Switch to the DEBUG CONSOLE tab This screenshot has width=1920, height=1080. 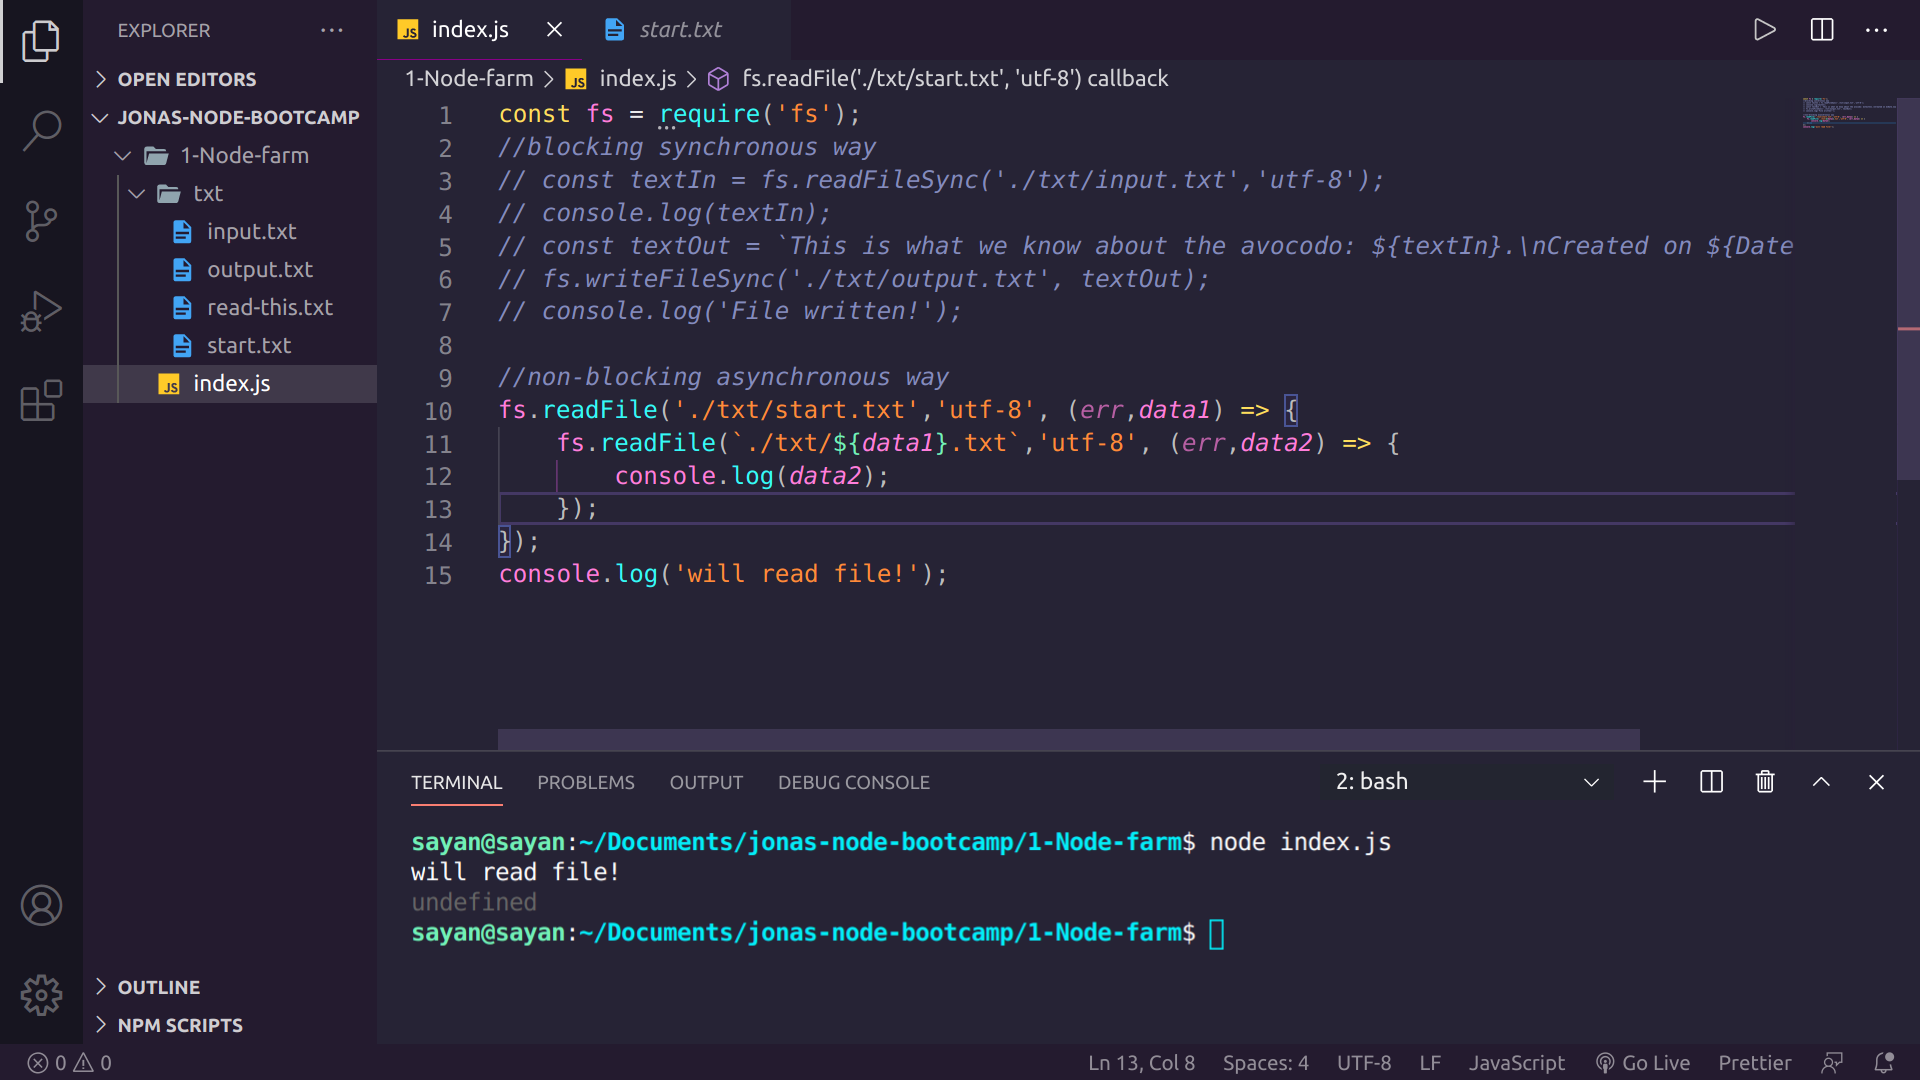tap(854, 782)
